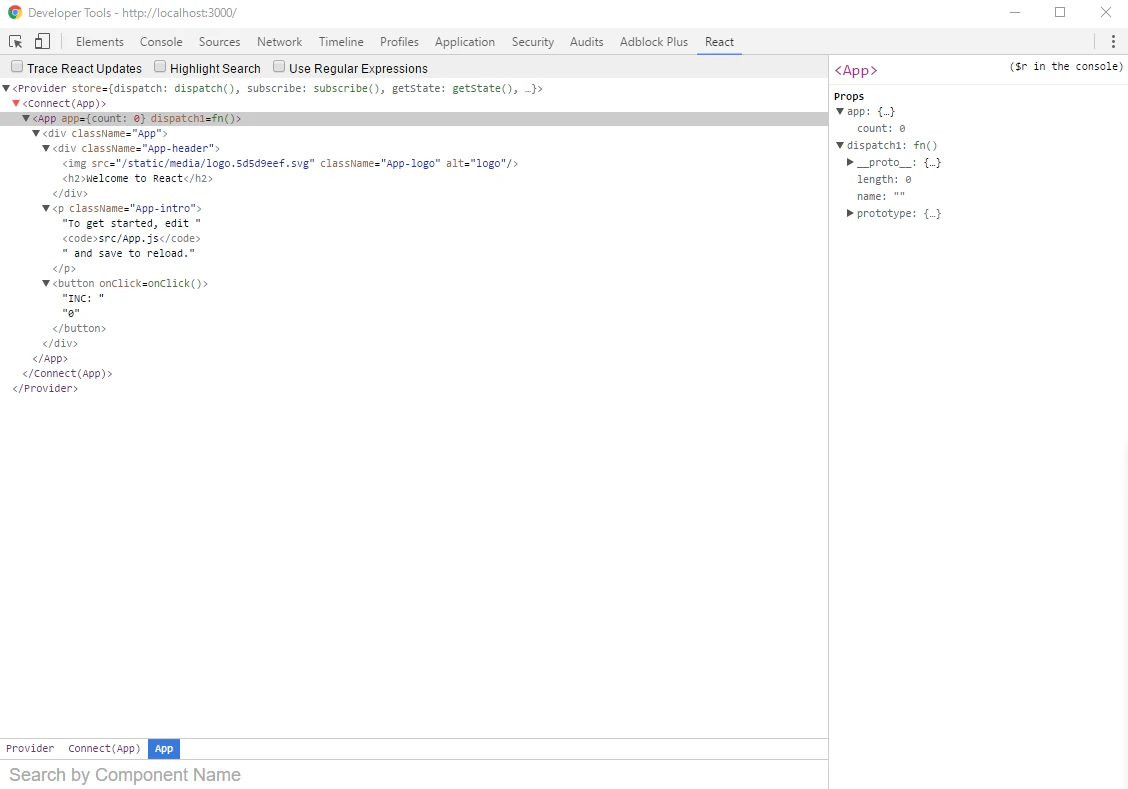The image size is (1128, 789).
Task: Collapse the dispatch1 prop arrow
Action: coord(840,145)
